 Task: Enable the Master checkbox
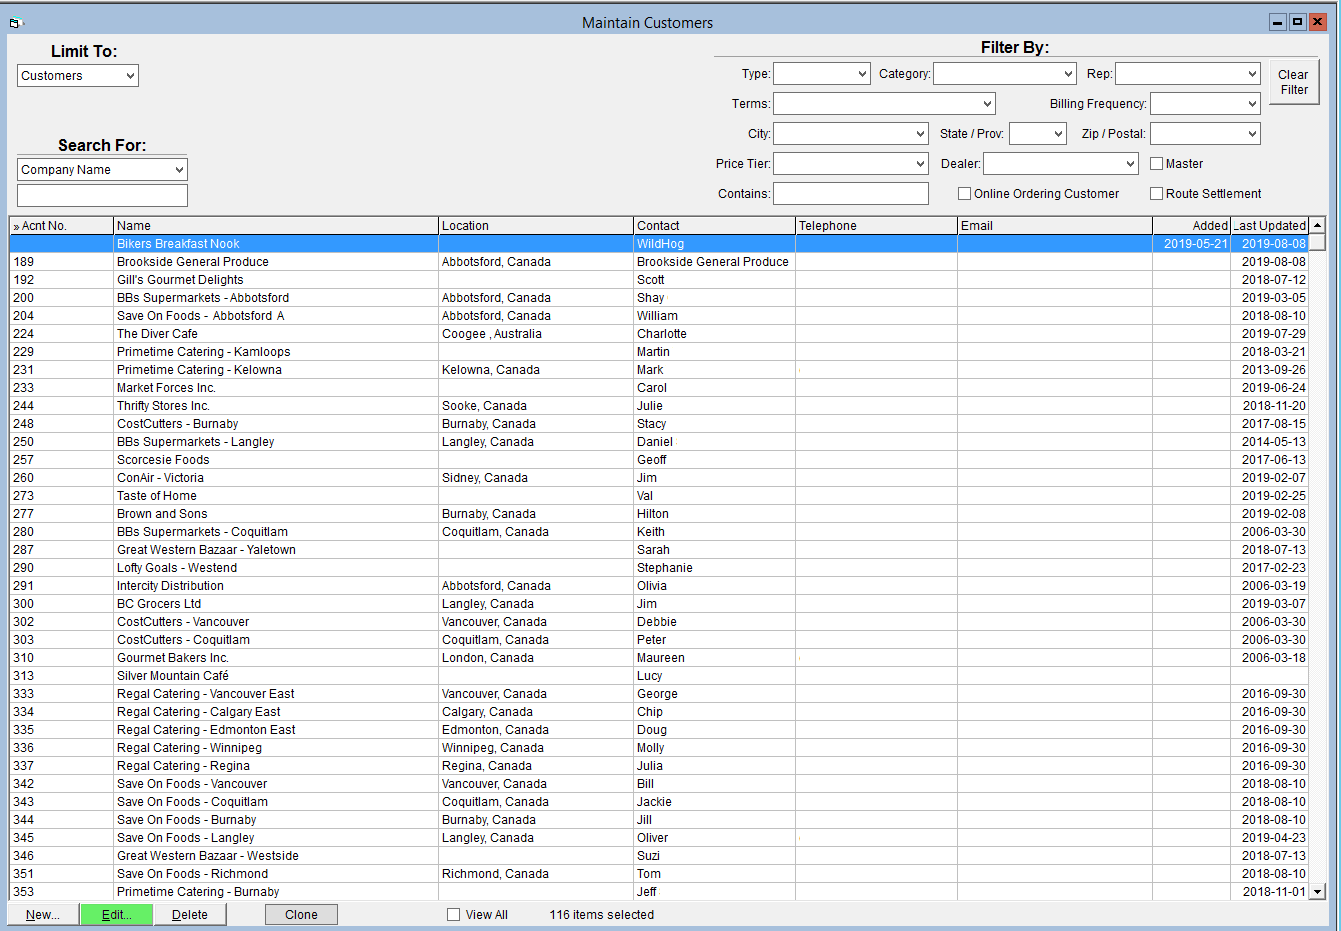tap(1156, 164)
